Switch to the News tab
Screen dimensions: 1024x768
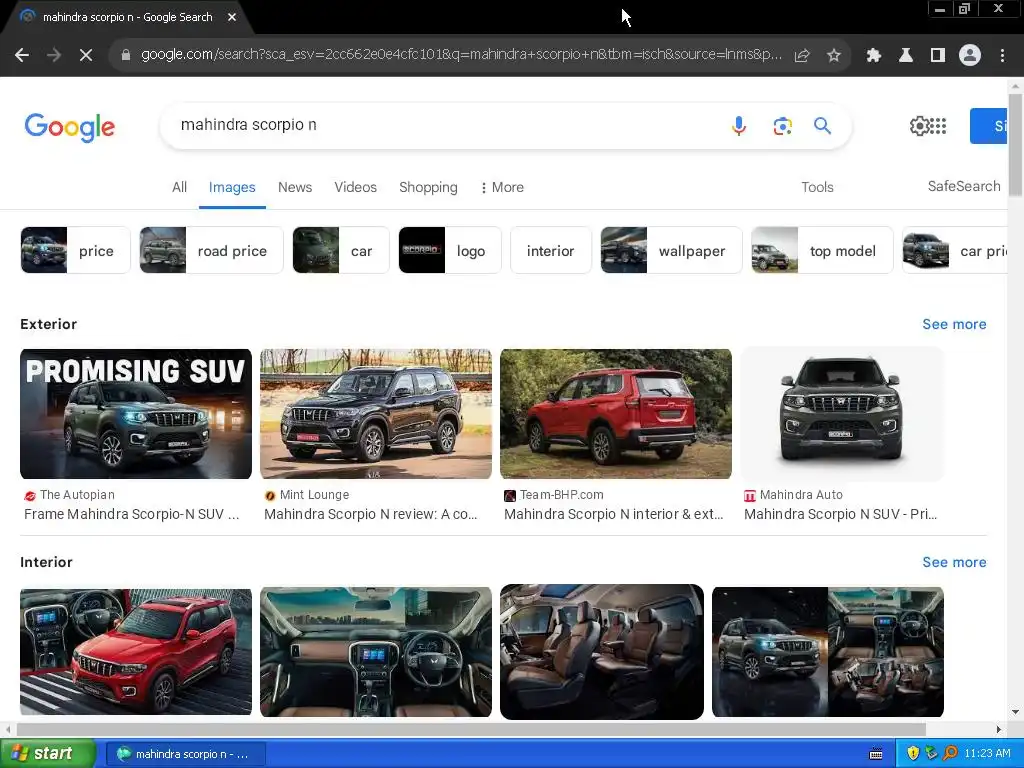coord(295,187)
